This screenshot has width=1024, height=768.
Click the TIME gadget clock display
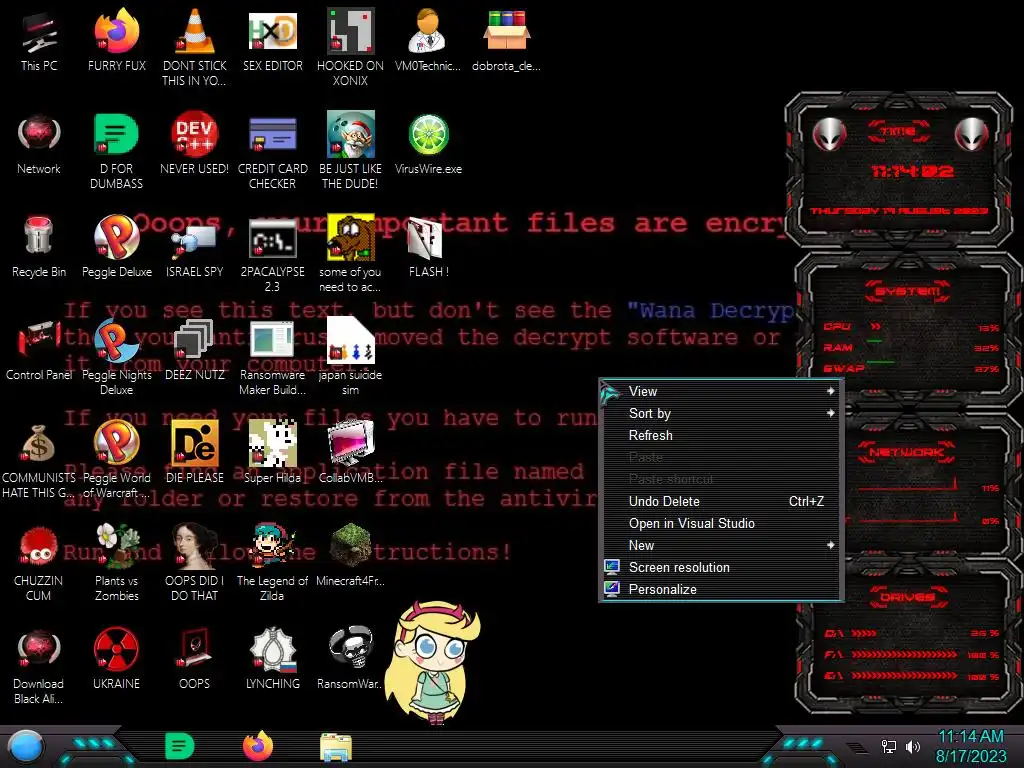[x=912, y=172]
